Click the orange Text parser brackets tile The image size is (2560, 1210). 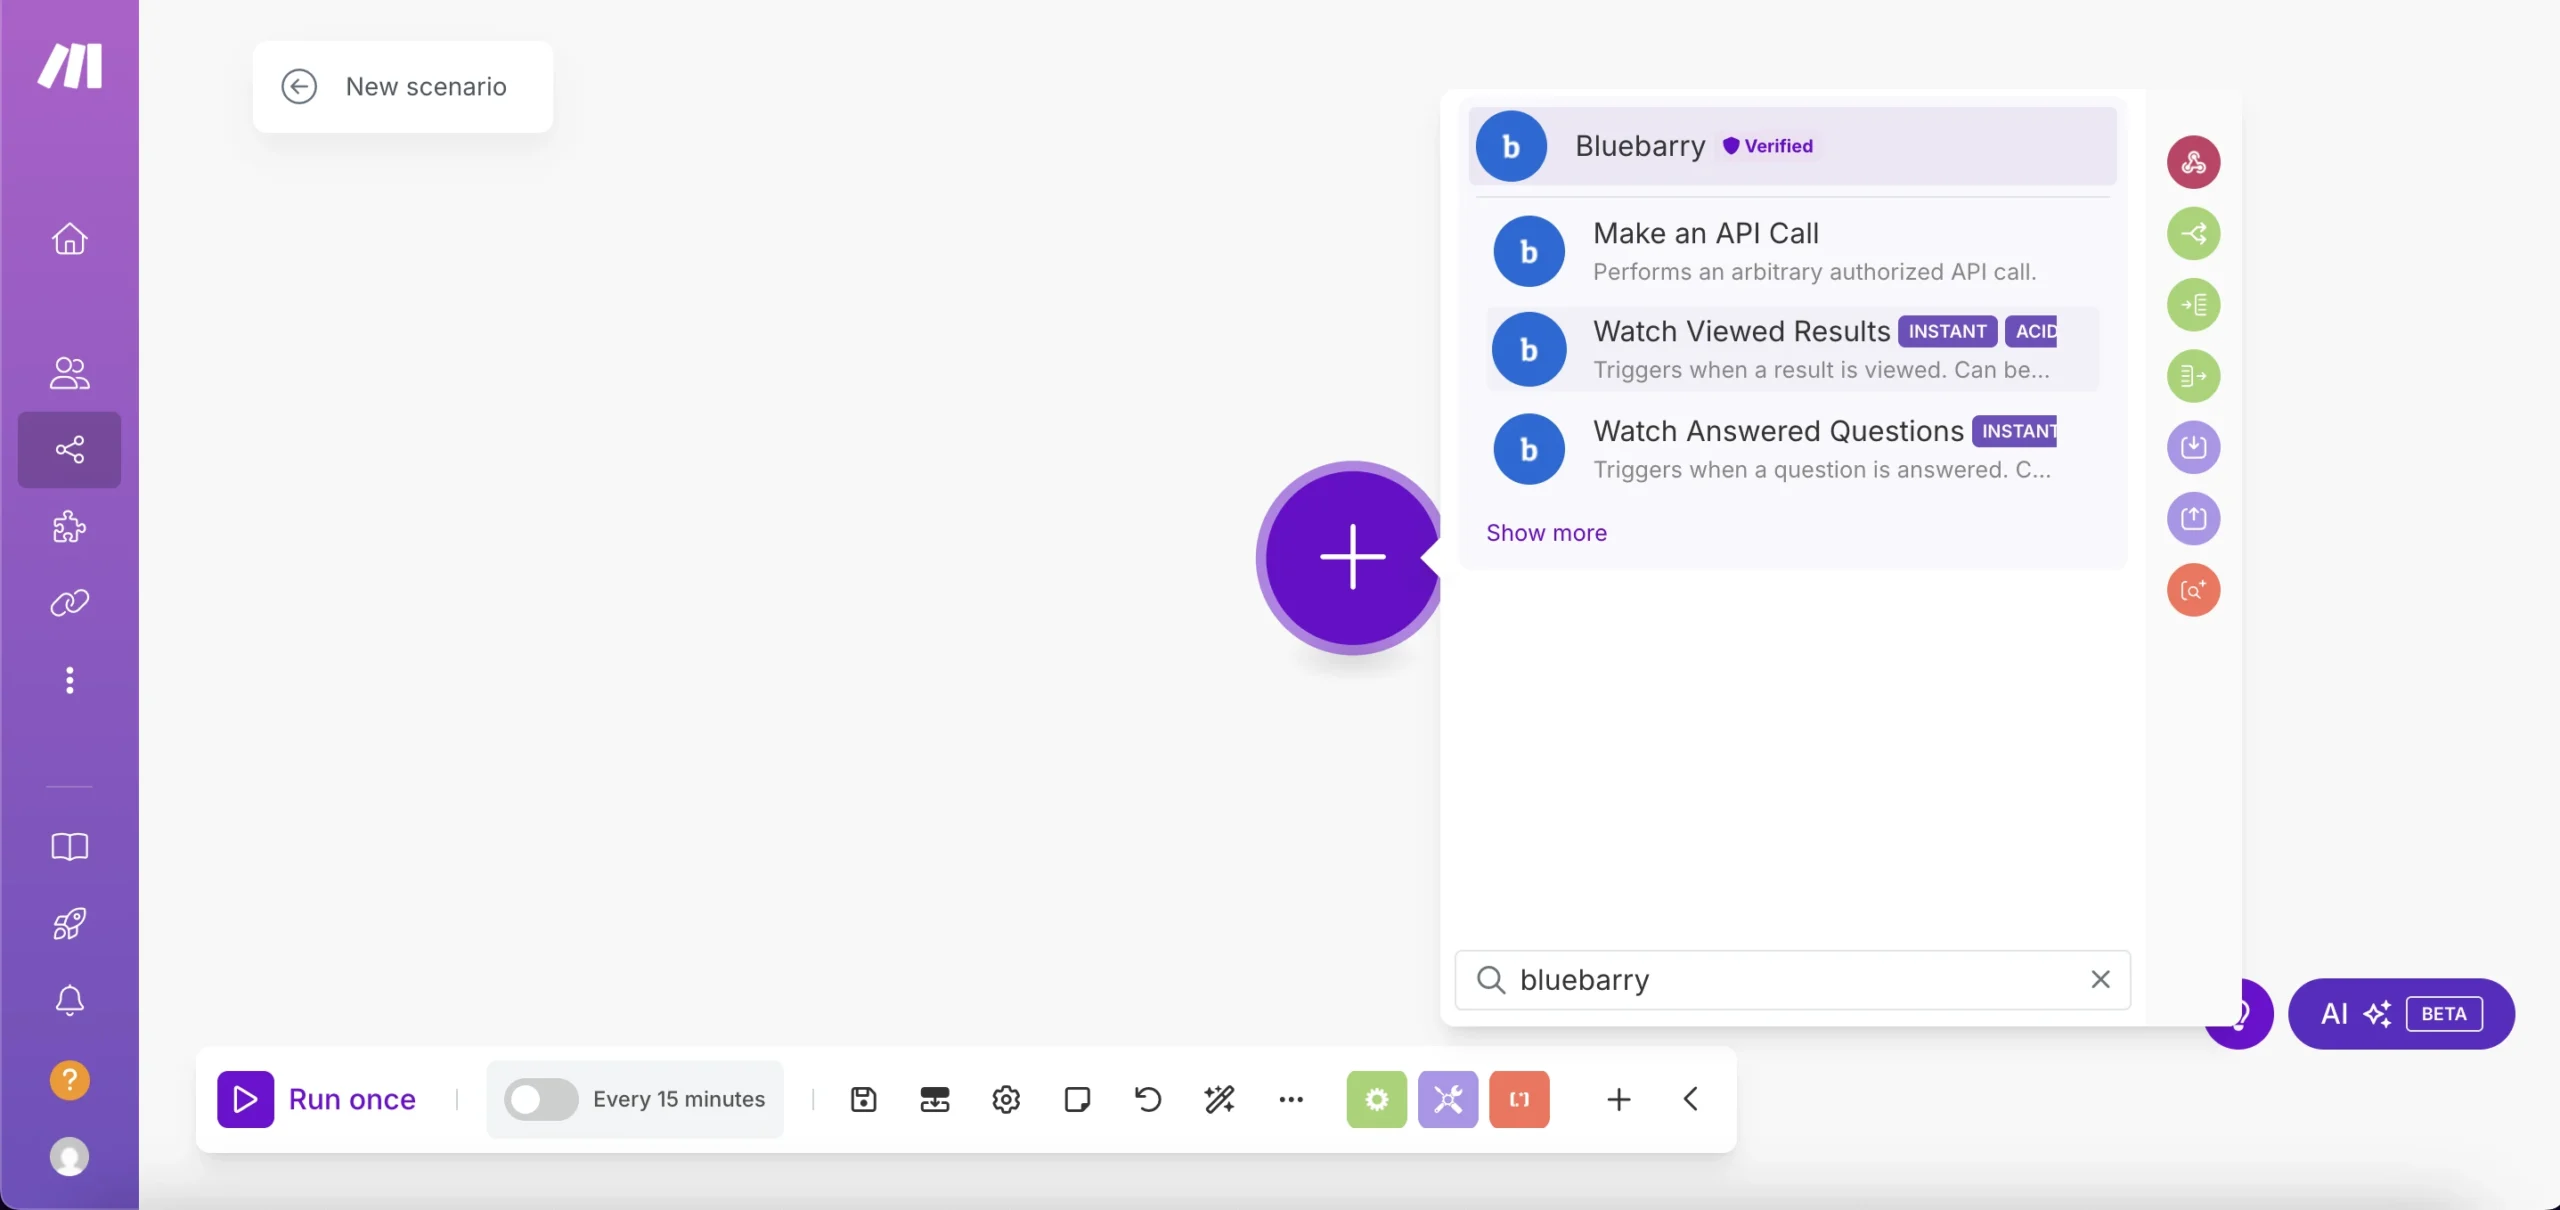(x=1519, y=1100)
